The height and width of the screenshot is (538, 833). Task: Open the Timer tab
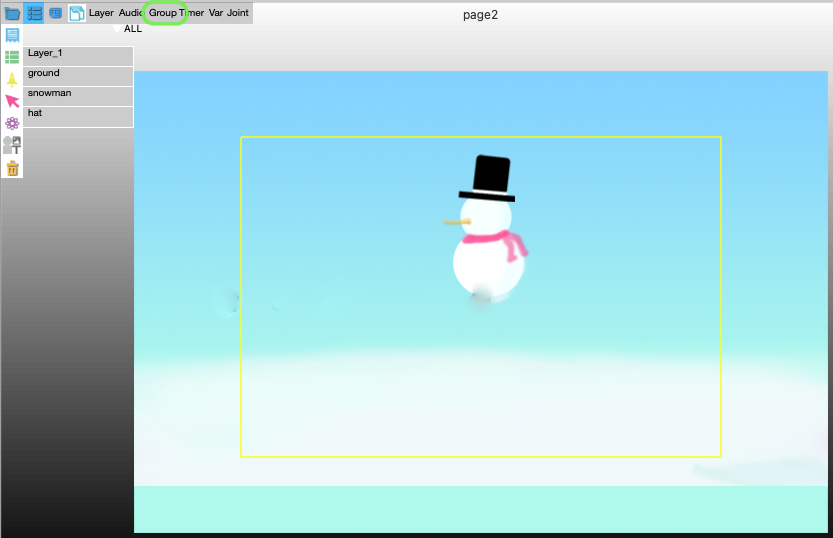coord(191,13)
